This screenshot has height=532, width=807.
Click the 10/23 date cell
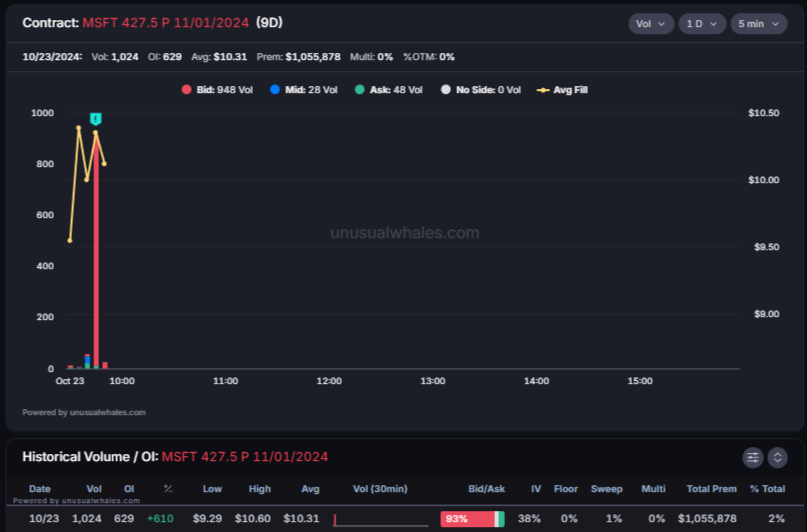click(44, 519)
